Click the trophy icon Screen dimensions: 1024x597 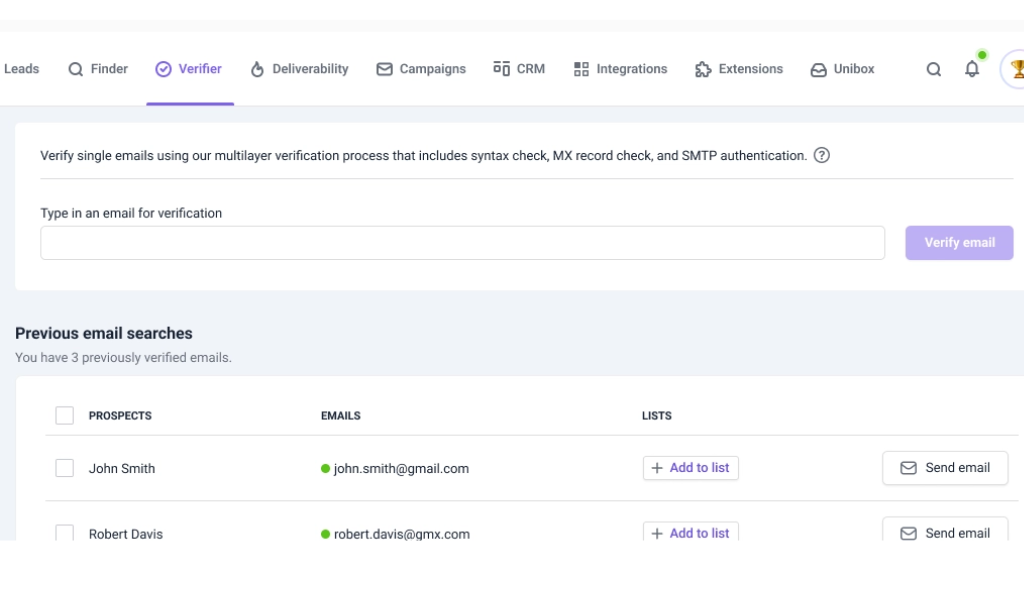[1016, 69]
